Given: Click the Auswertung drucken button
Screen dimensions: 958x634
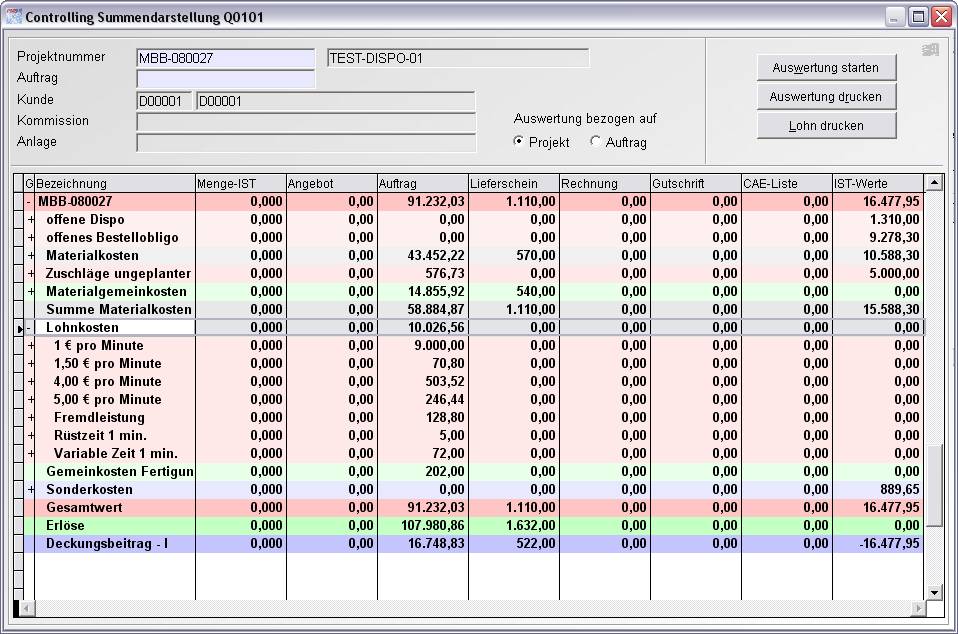Looking at the screenshot, I should click(825, 97).
